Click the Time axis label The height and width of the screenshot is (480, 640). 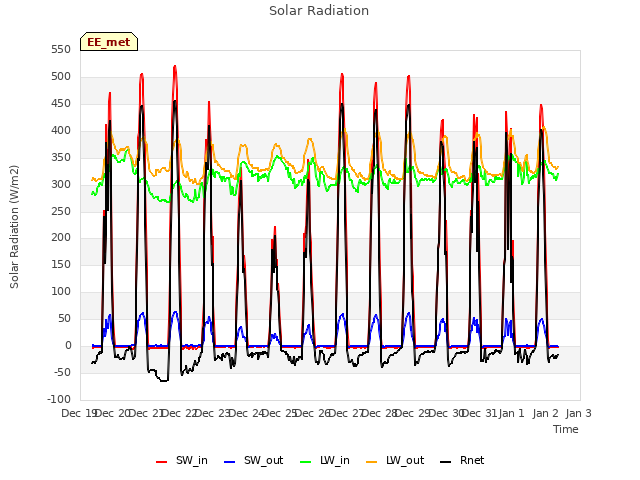coord(566,429)
